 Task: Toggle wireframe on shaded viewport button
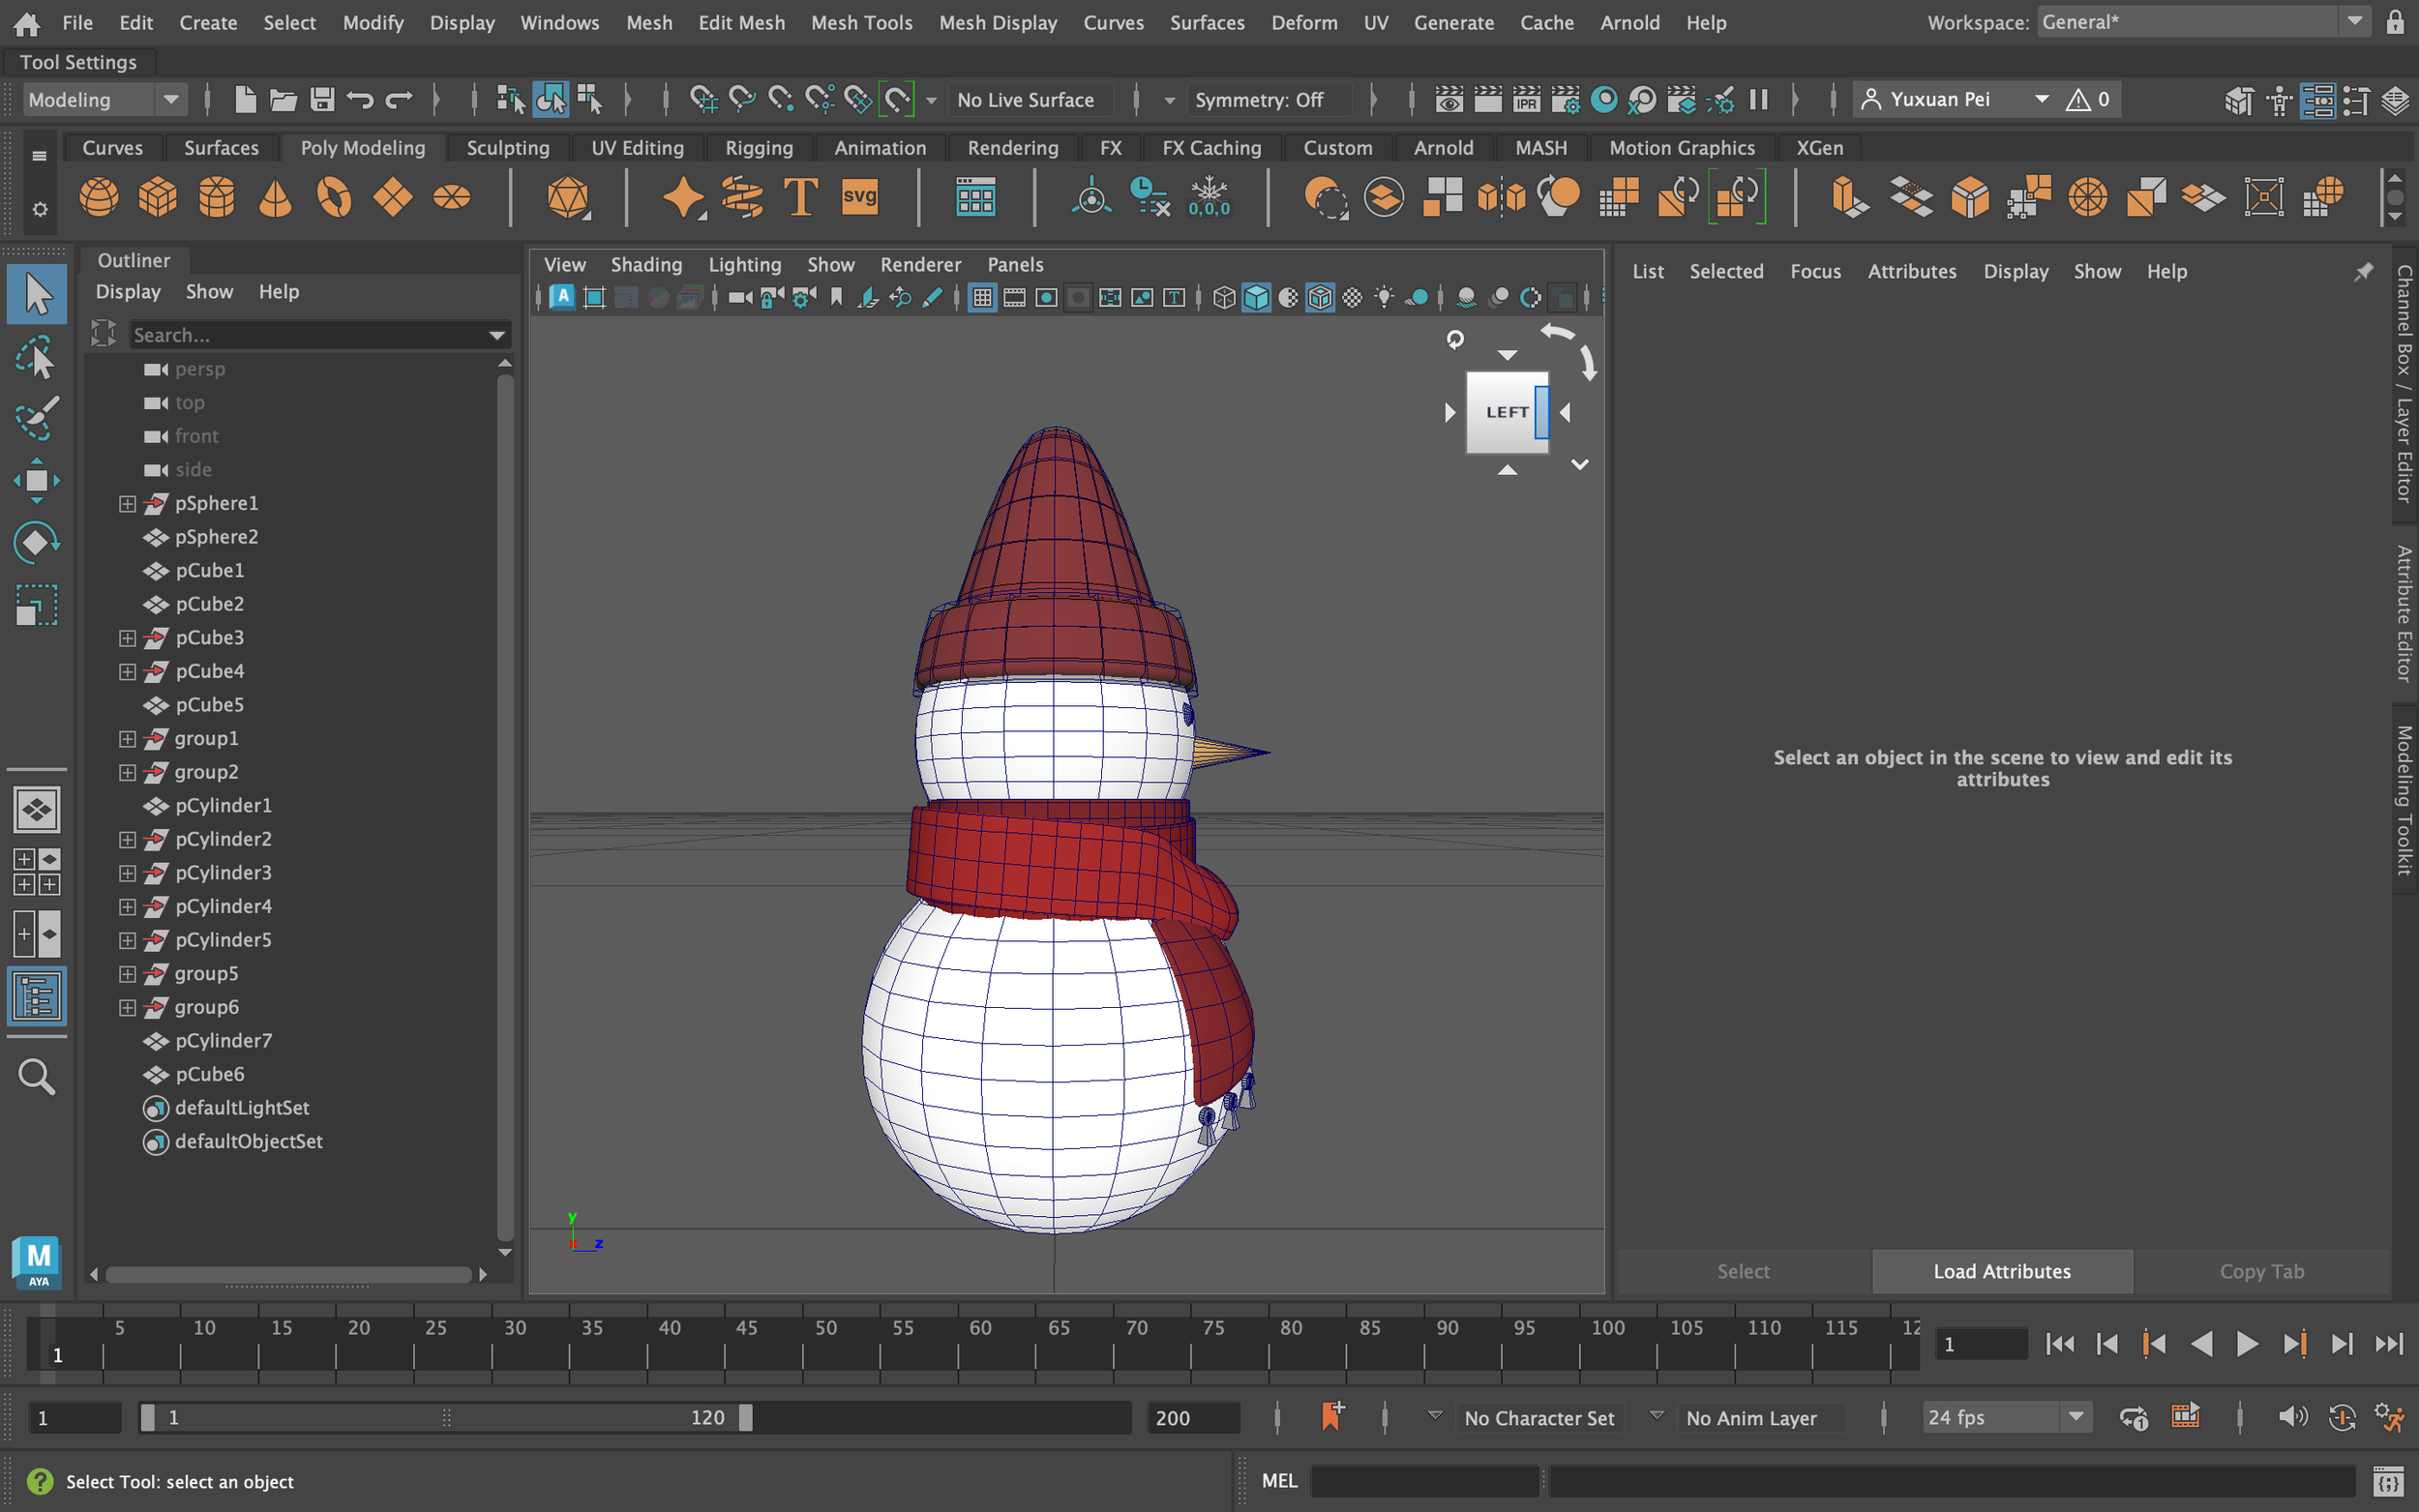tap(1320, 298)
